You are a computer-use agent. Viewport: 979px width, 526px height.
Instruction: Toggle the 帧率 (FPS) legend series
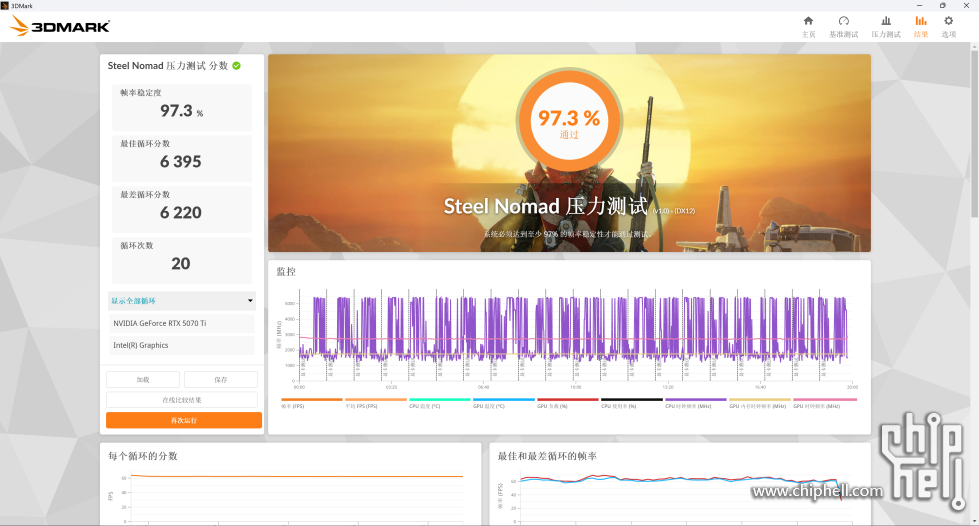(312, 403)
